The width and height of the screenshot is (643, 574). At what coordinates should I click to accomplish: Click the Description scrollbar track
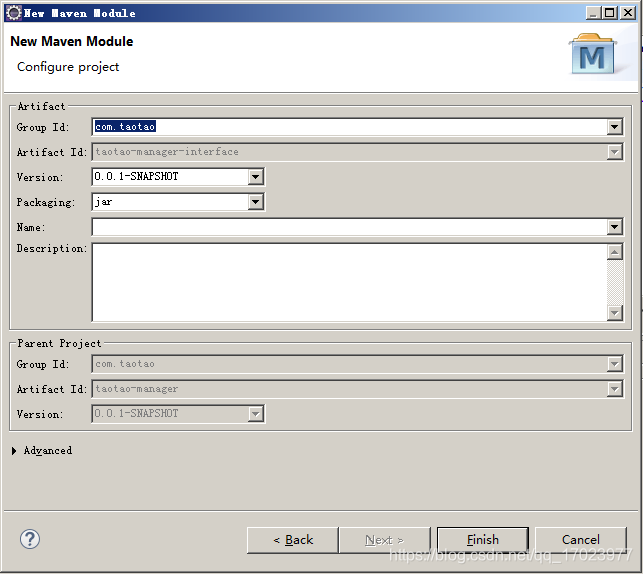click(x=614, y=282)
